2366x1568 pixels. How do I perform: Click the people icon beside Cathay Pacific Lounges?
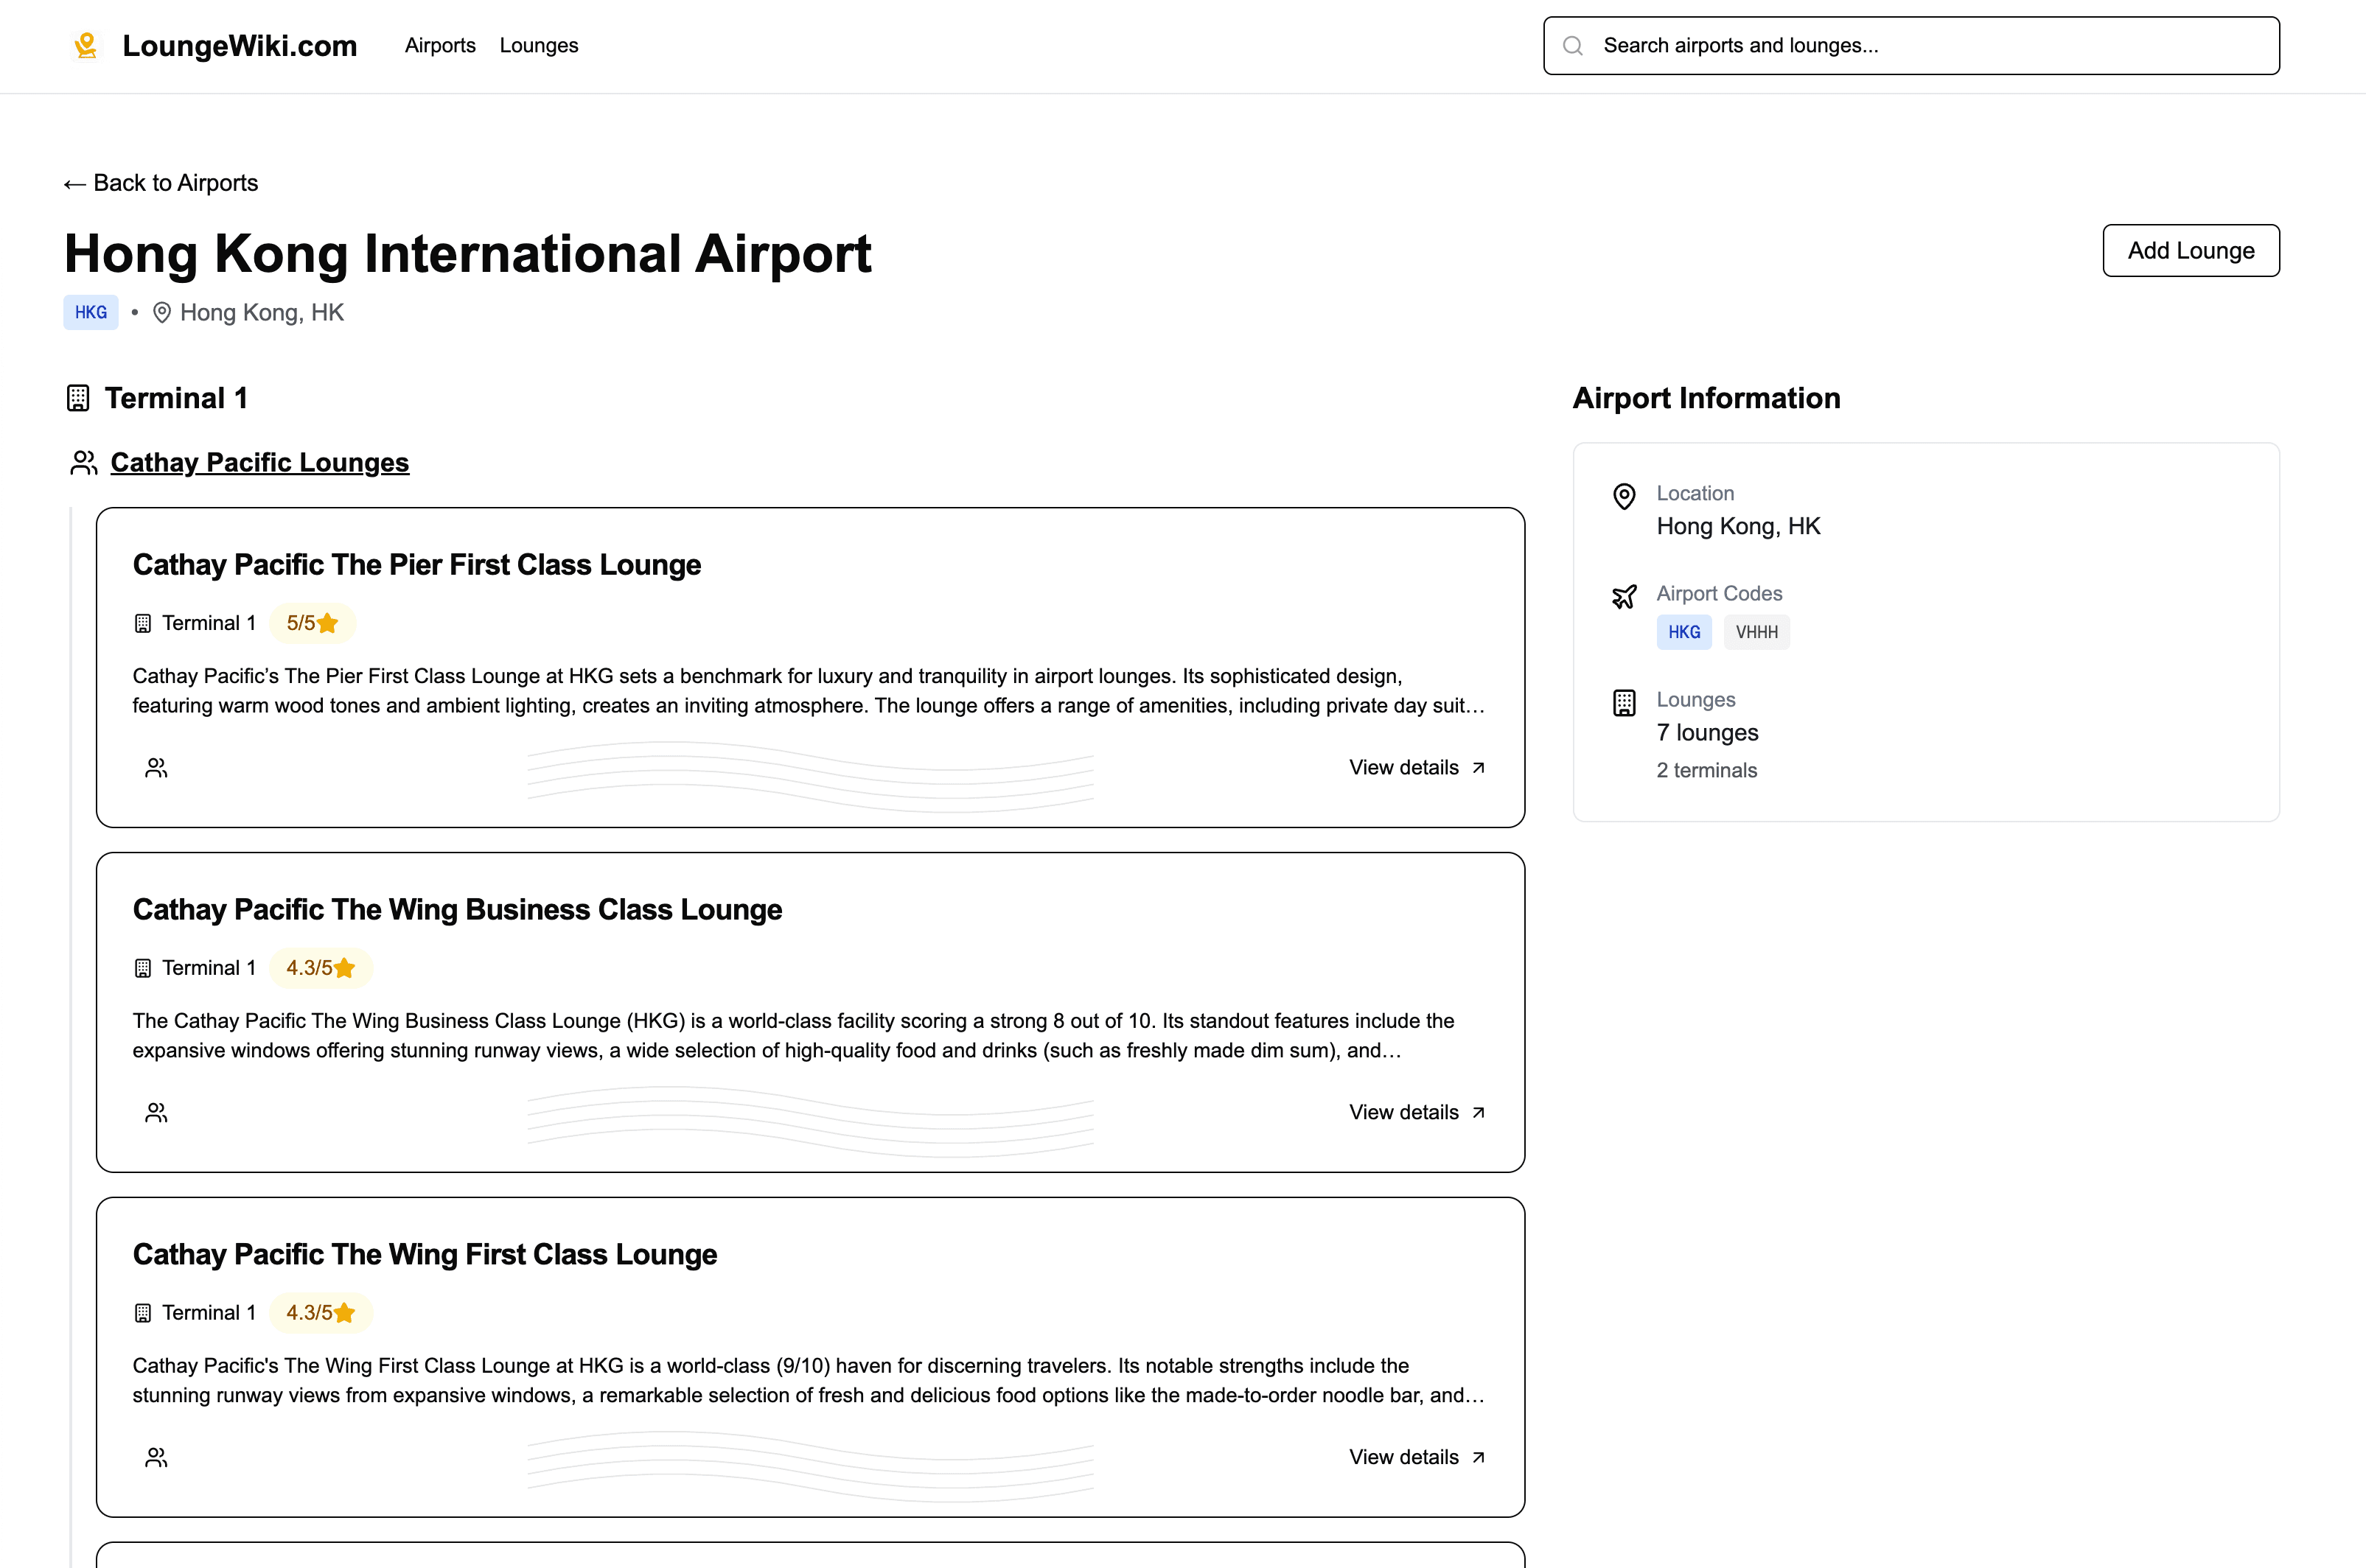coord(84,463)
